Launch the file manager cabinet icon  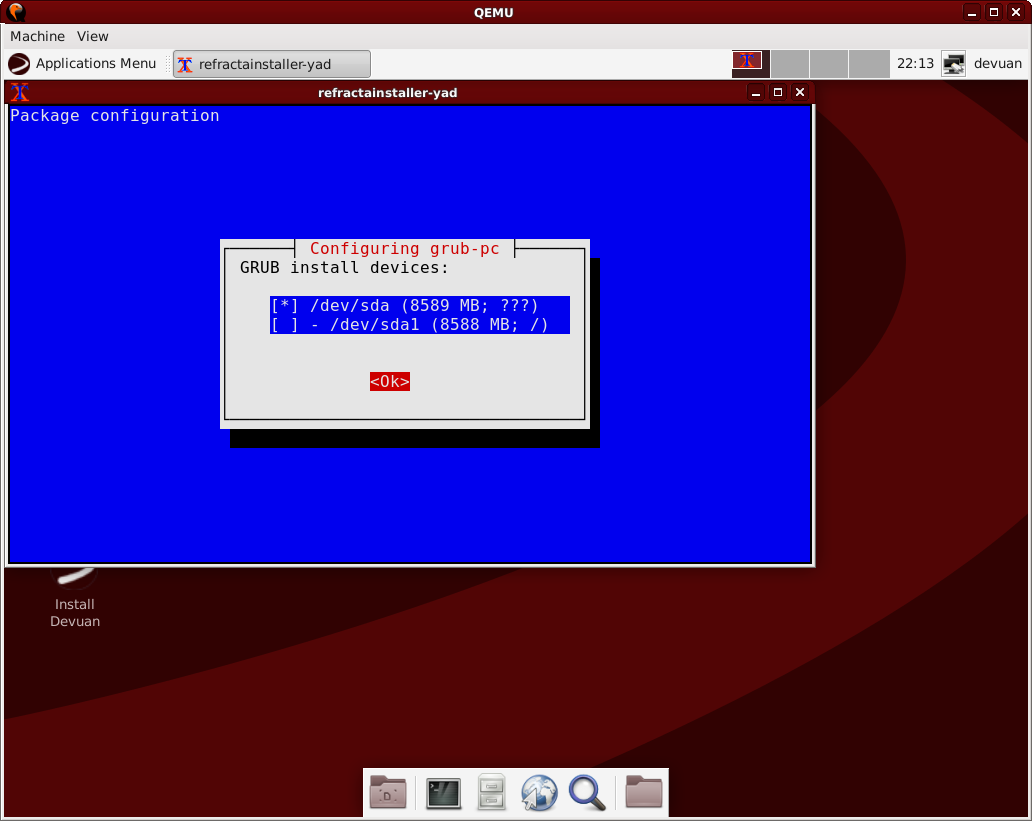click(x=490, y=793)
